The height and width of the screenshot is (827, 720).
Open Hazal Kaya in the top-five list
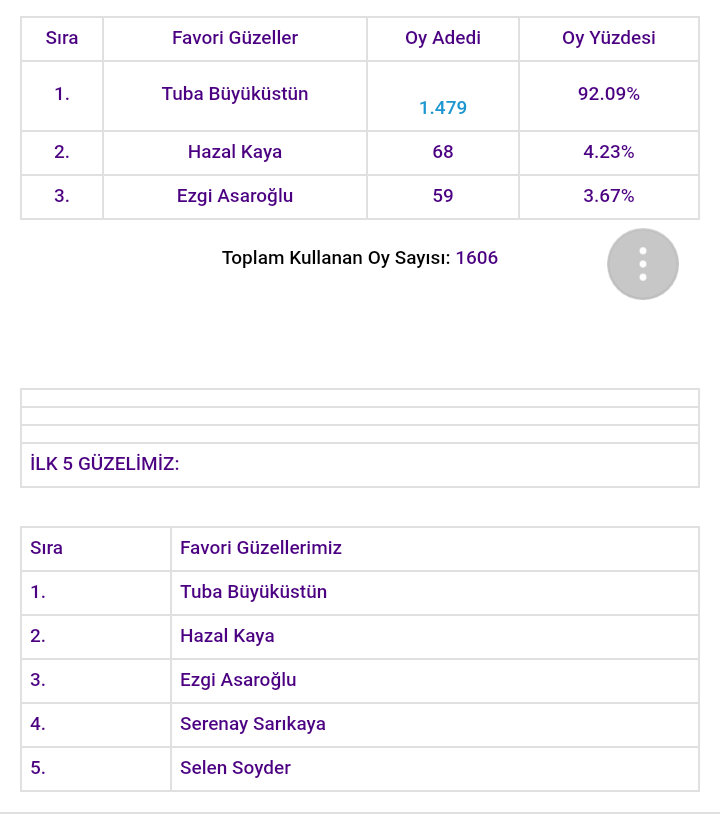227,636
